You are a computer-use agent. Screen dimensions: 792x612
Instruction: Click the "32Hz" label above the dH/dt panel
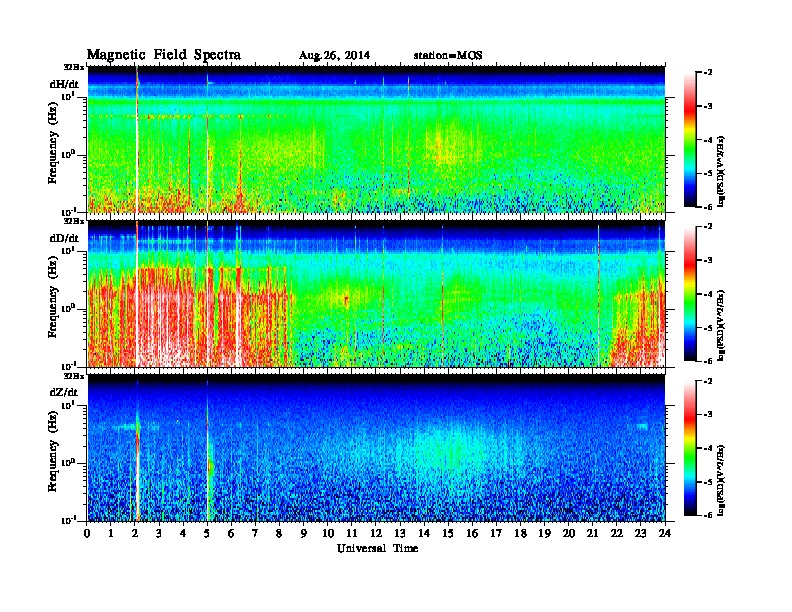click(73, 67)
